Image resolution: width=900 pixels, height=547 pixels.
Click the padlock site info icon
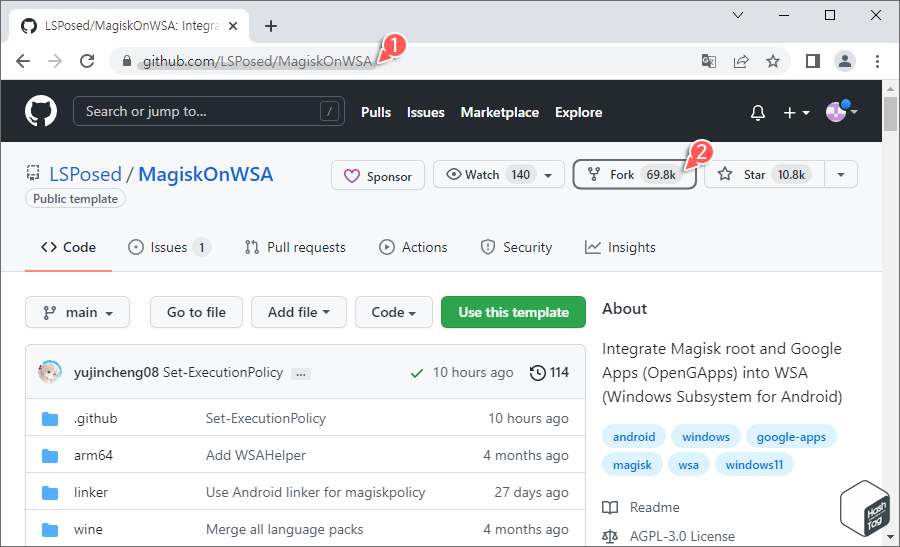coord(127,61)
